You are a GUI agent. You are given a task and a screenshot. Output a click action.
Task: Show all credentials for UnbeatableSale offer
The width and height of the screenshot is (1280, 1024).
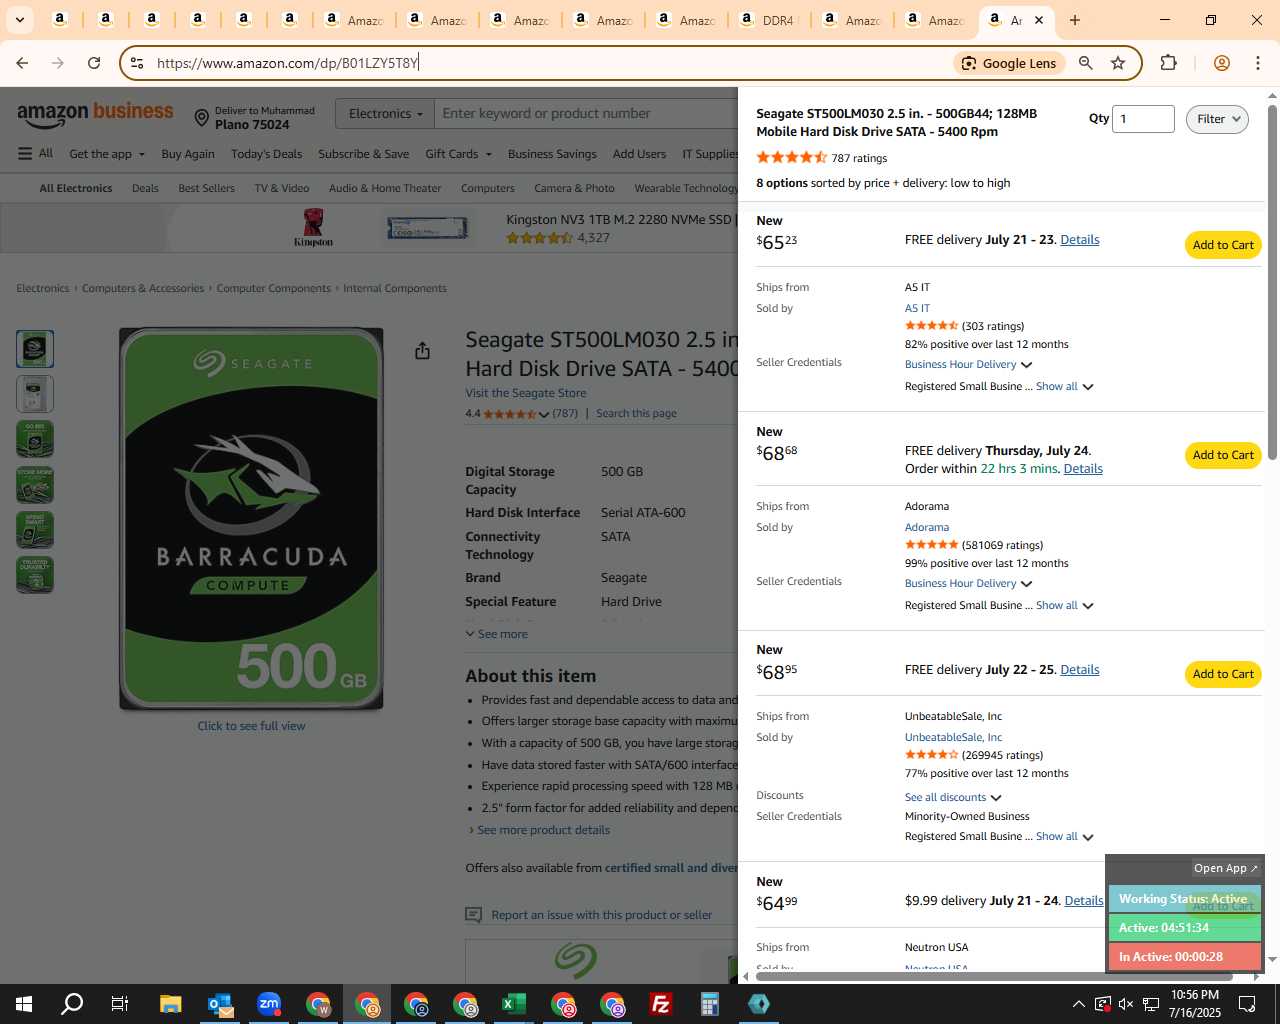(1064, 836)
